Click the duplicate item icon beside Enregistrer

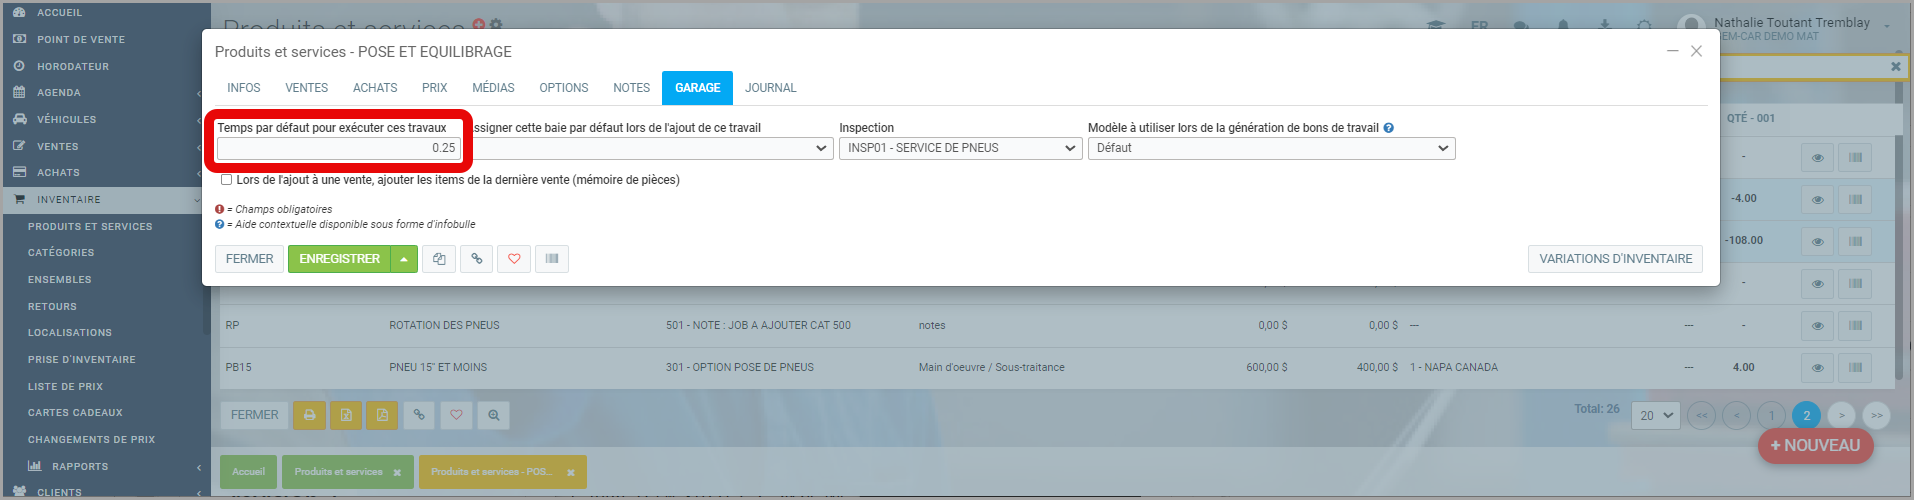tap(439, 259)
